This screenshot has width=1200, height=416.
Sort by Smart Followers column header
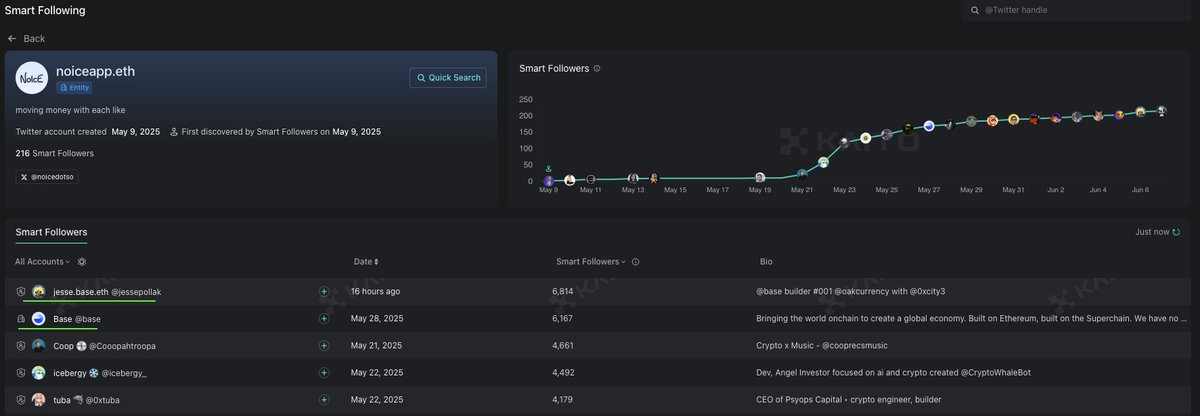[x=592, y=262]
